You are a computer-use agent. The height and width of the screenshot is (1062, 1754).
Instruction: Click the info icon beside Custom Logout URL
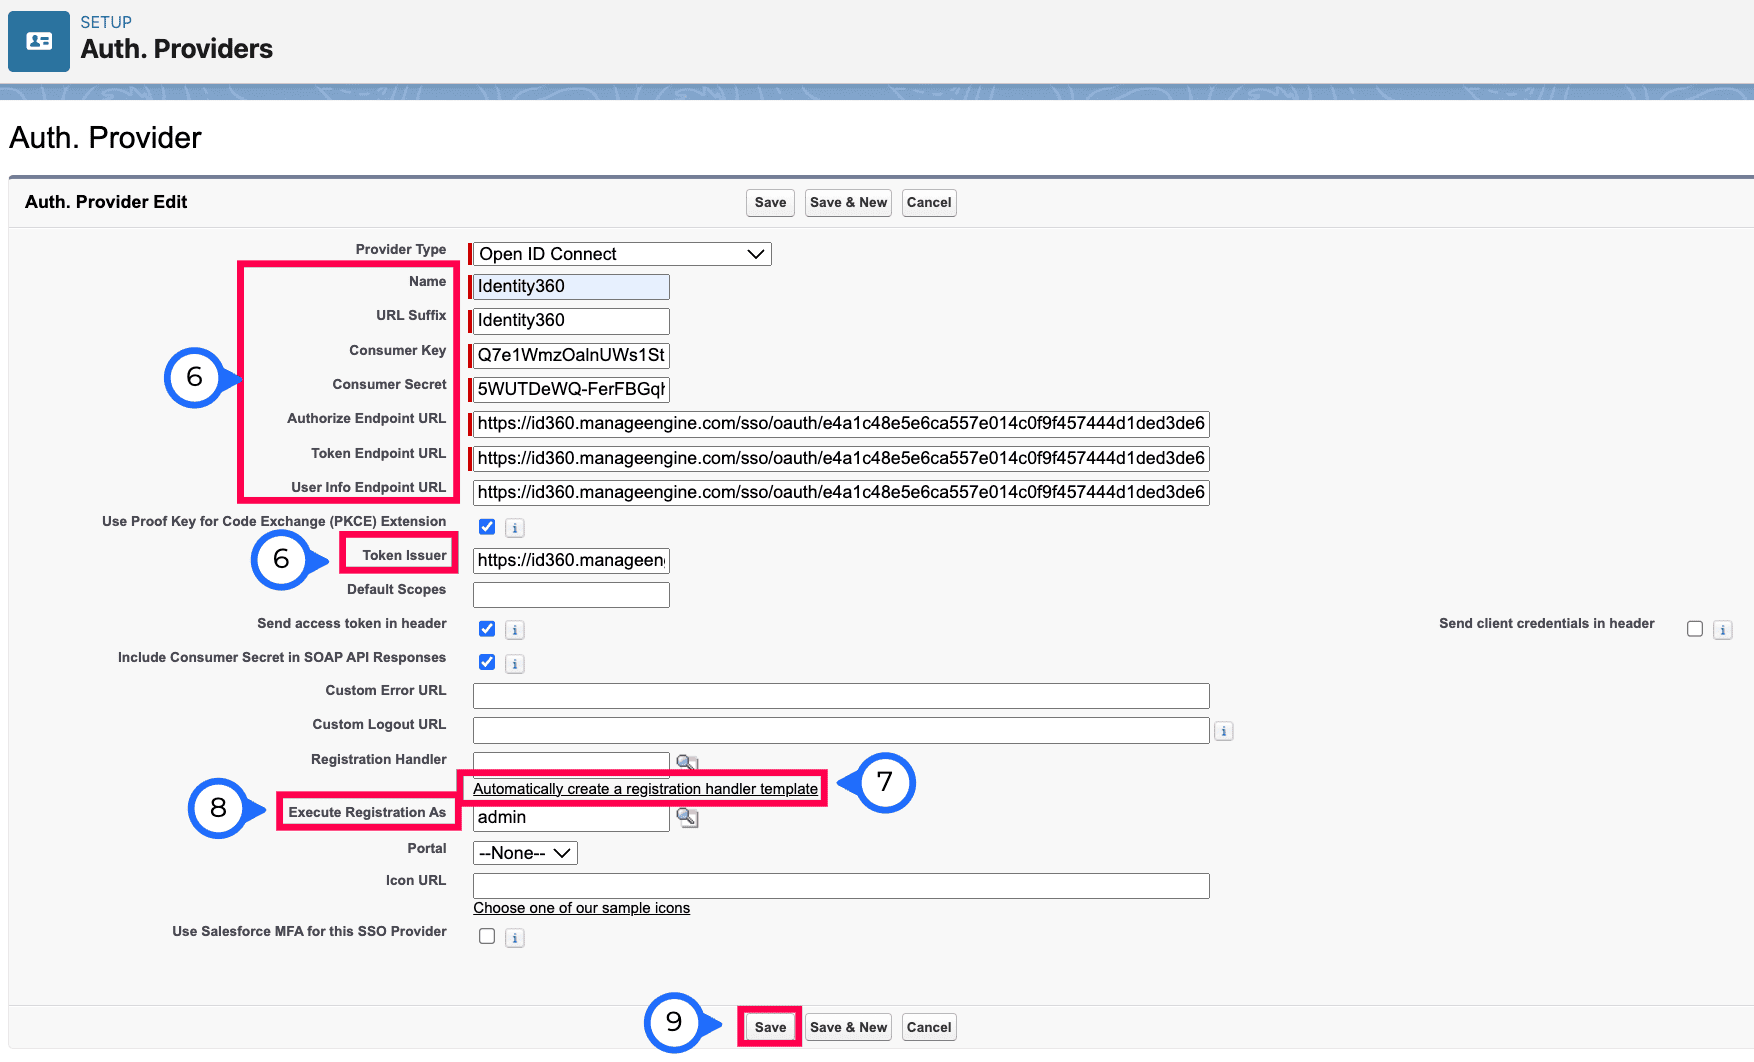coord(1223,730)
